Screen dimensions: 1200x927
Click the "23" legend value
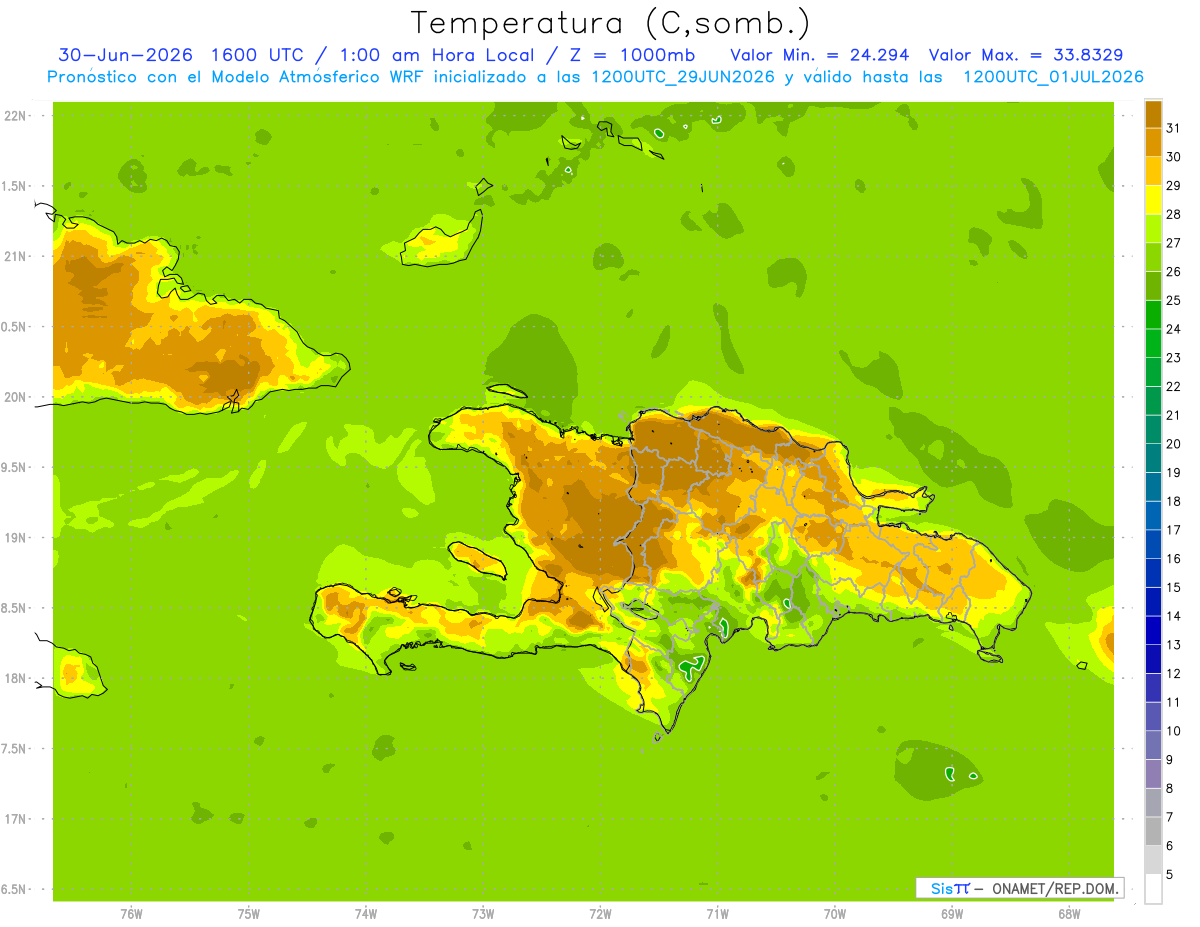(1174, 358)
